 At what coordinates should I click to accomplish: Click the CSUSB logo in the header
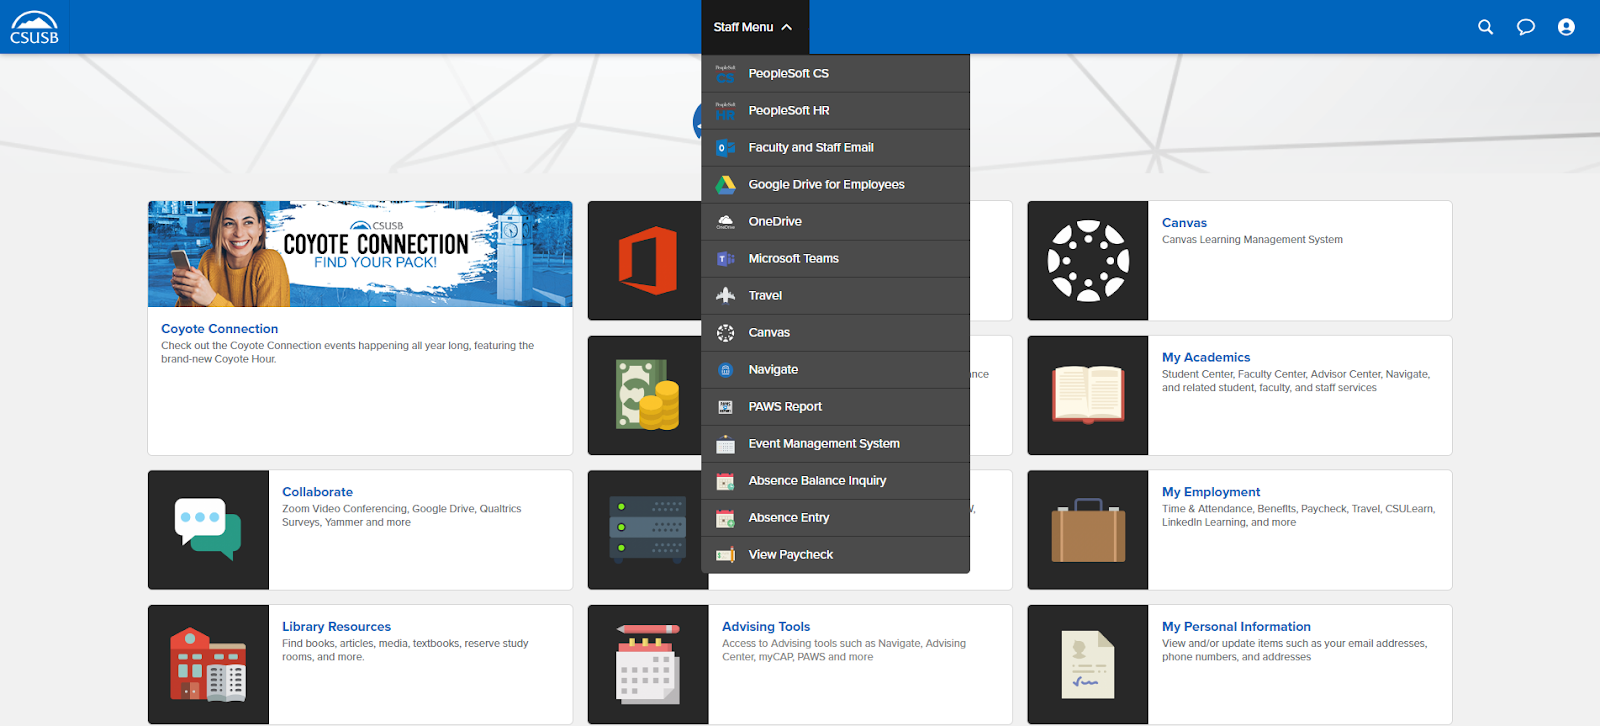(x=35, y=27)
